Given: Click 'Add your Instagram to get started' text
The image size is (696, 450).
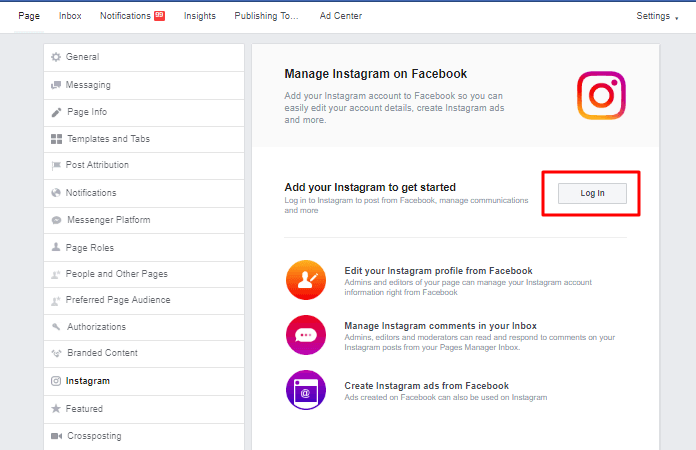Looking at the screenshot, I should [370, 187].
